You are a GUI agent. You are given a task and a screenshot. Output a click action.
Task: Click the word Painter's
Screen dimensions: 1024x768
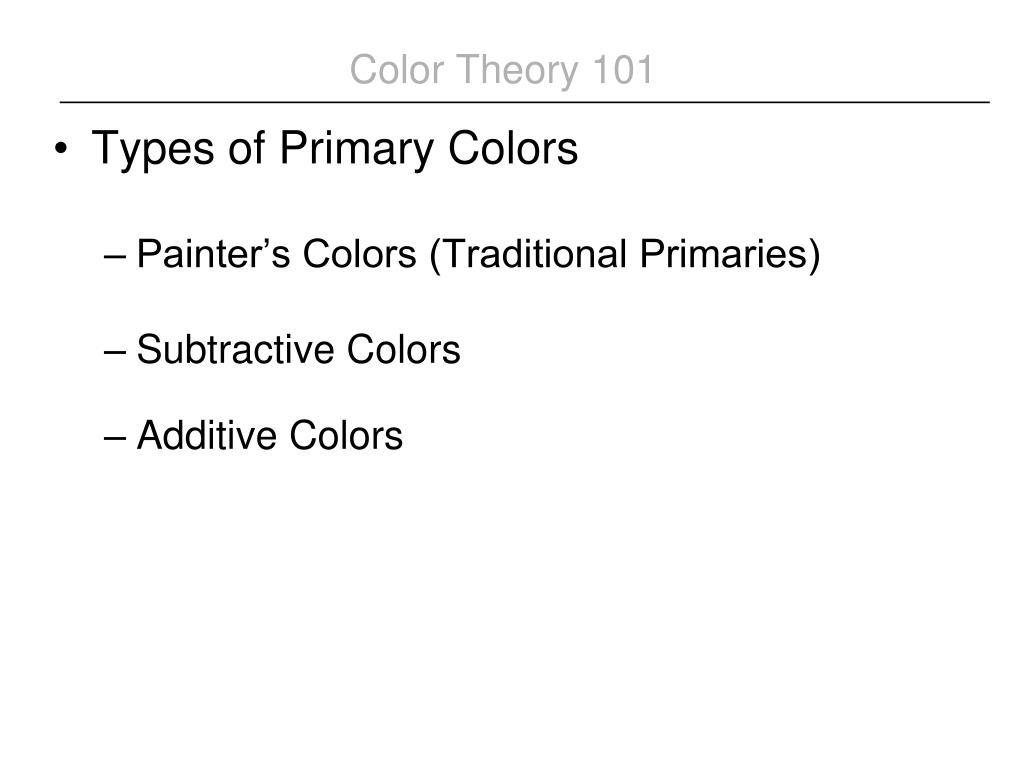(x=213, y=253)
